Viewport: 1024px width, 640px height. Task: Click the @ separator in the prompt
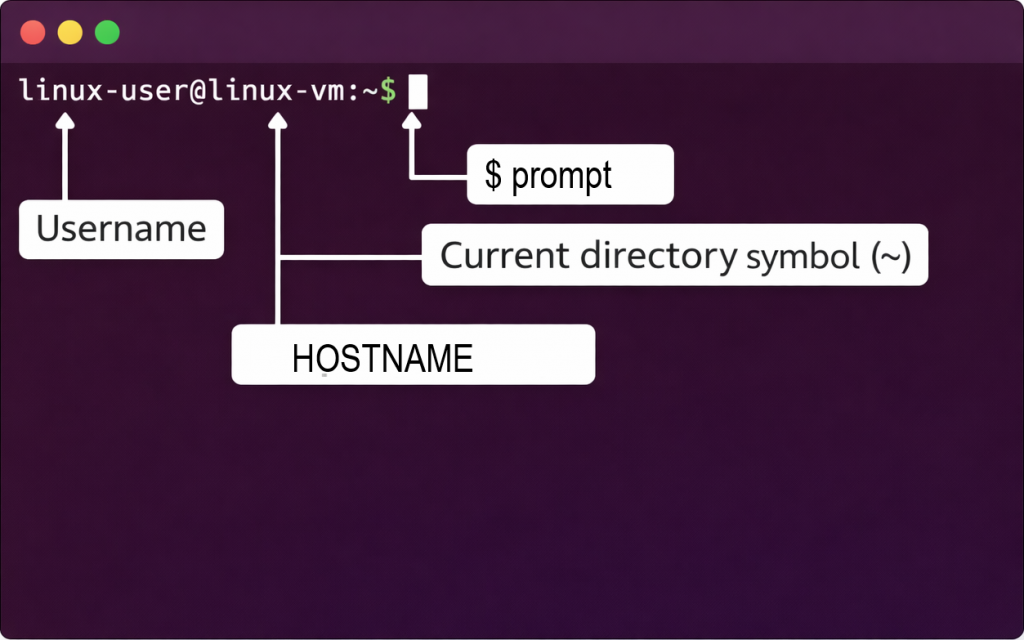tap(200, 92)
